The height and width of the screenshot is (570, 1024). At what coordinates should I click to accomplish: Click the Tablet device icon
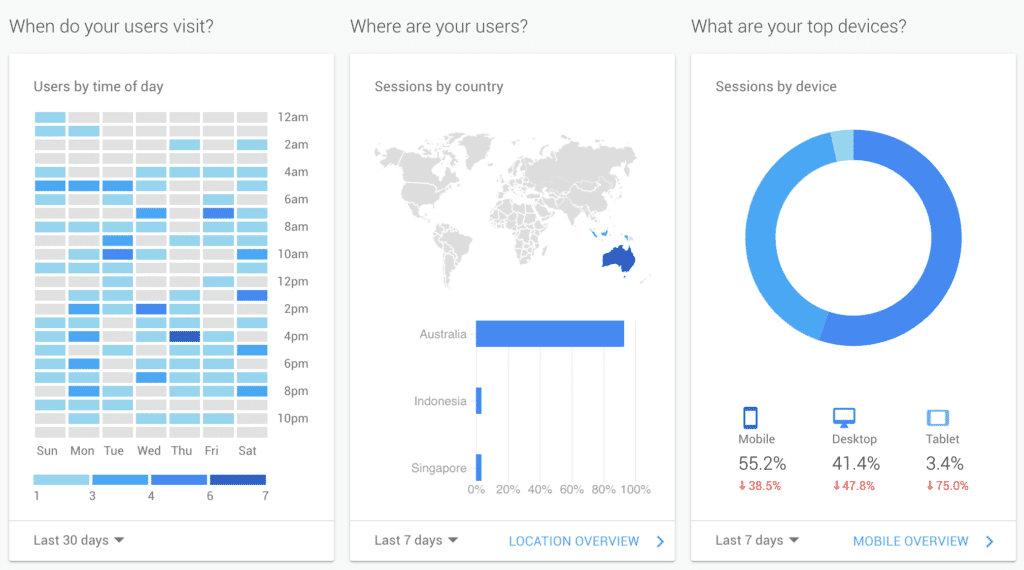[x=937, y=418]
